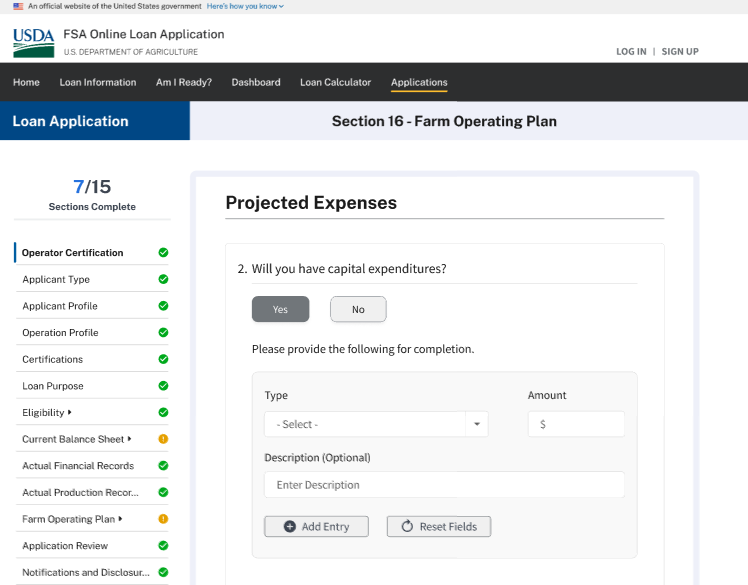Open the Loan Calculator menu item
This screenshot has height=585, width=748.
pos(335,82)
